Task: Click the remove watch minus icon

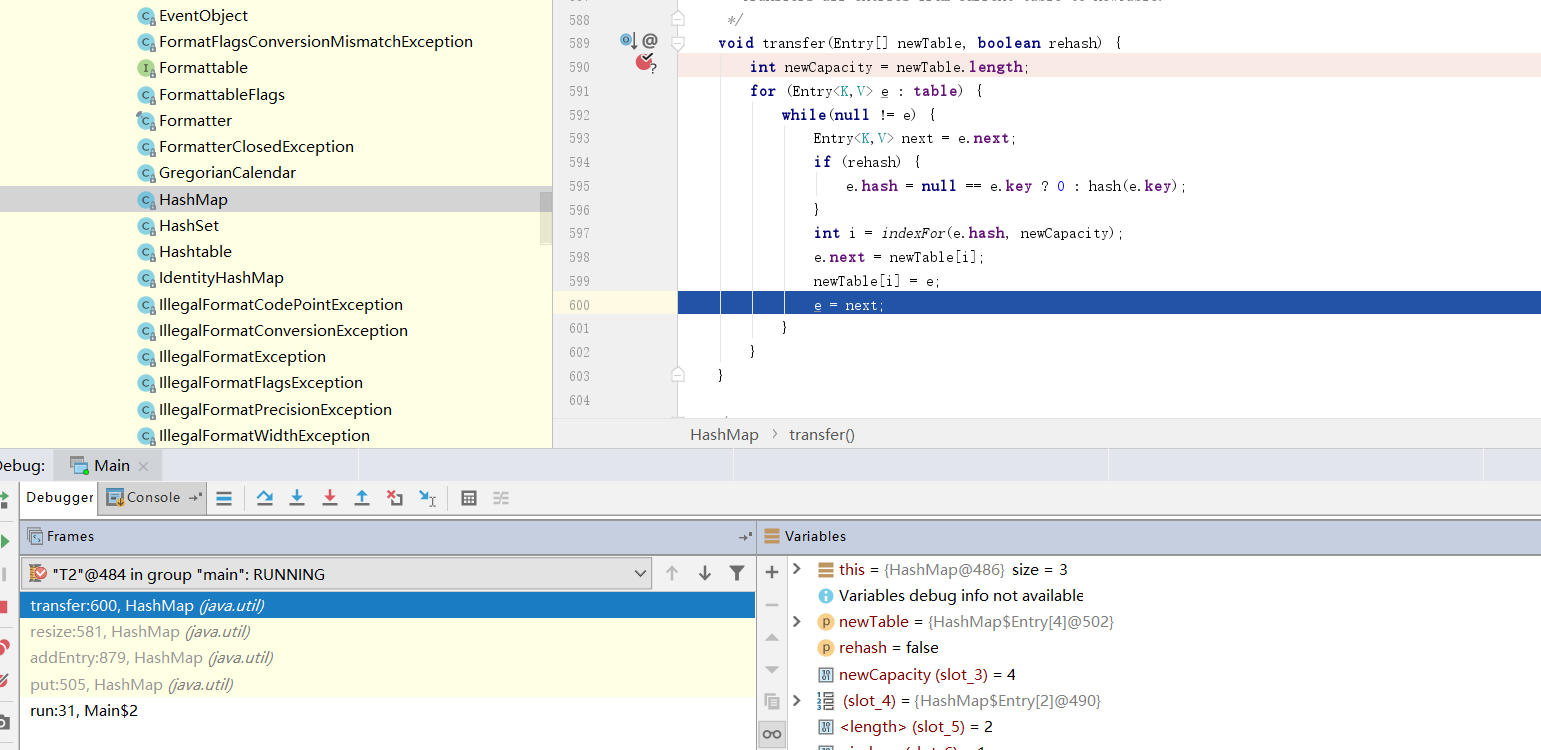Action: (x=771, y=605)
